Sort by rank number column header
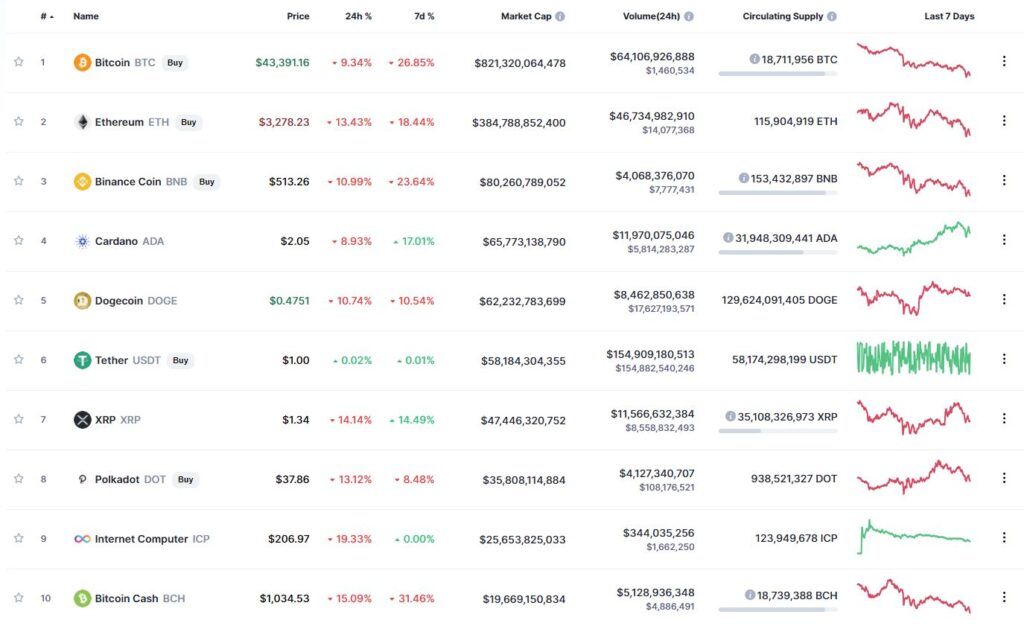Viewport: 1024px width, 626px height. [x=46, y=16]
